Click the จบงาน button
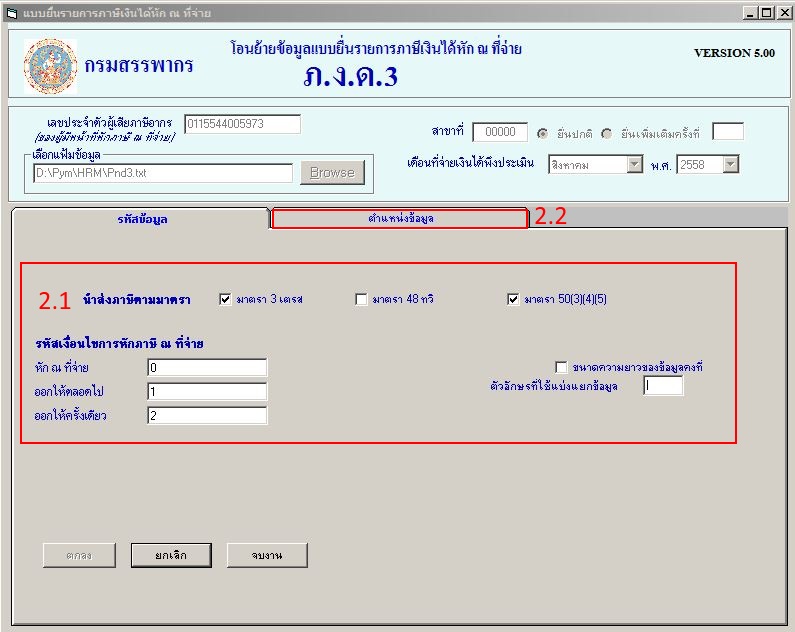Screen dimensions: 795x632 (x=266, y=555)
